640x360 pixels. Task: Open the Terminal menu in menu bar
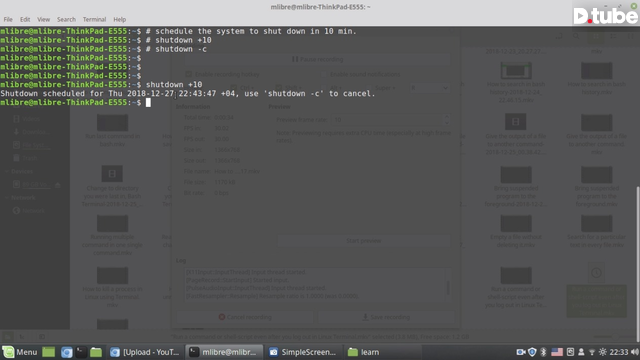click(x=94, y=19)
